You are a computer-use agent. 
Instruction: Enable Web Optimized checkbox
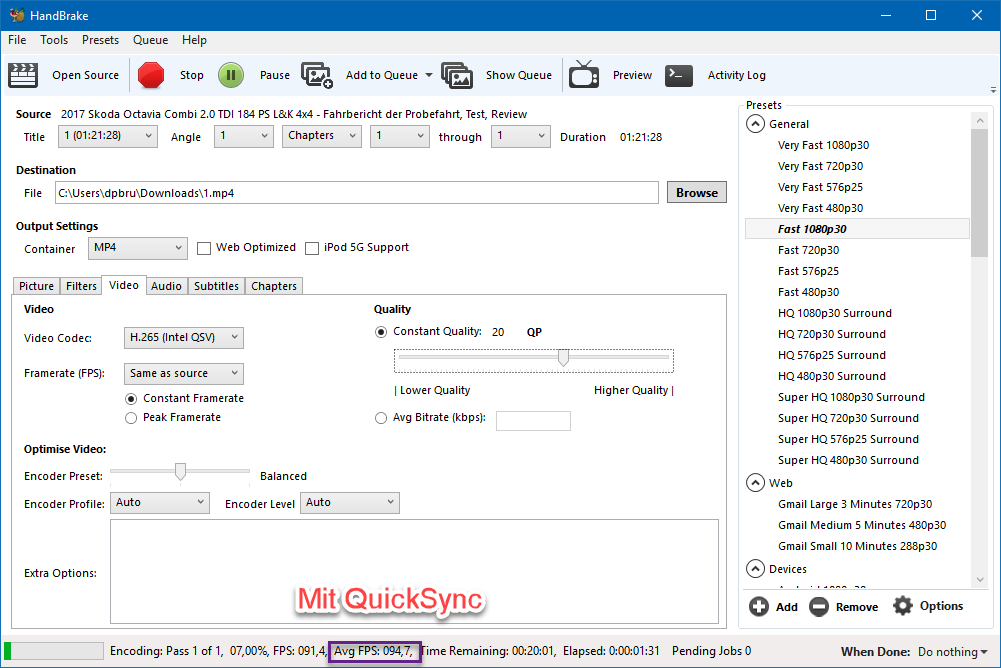click(x=204, y=248)
